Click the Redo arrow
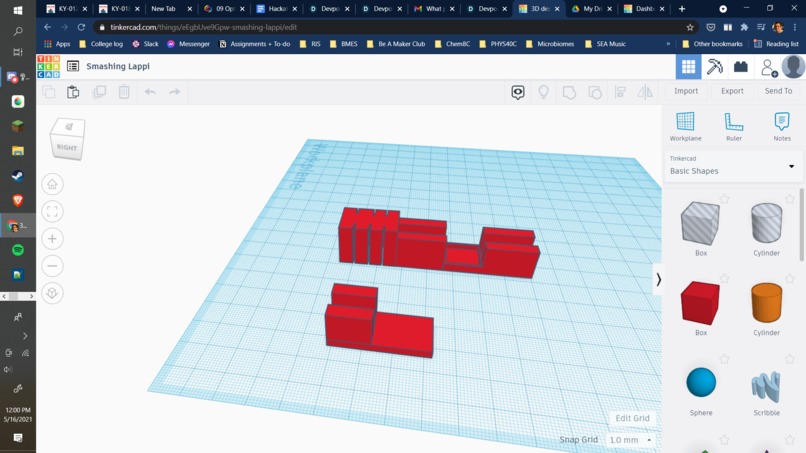The width and height of the screenshot is (806, 453). 175,92
